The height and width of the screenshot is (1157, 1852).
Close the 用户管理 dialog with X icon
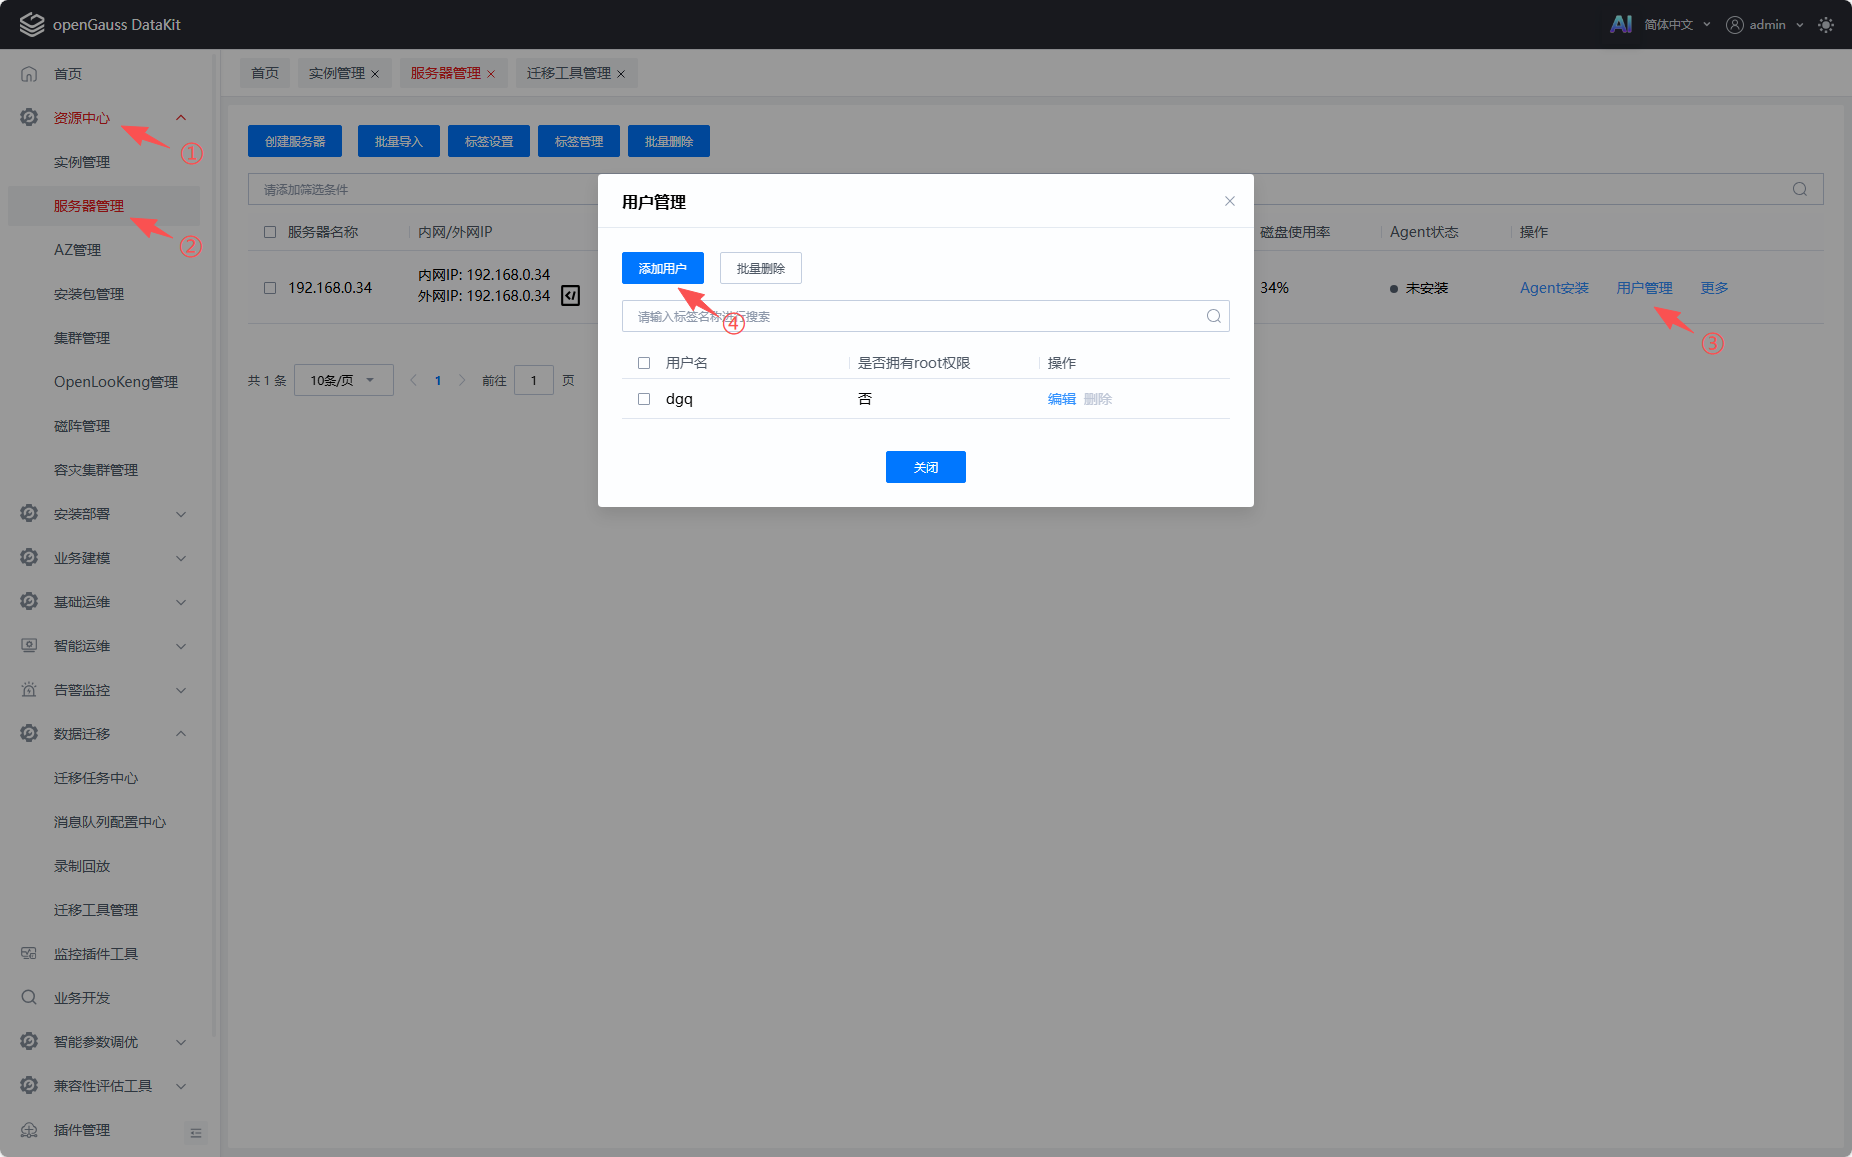click(1230, 201)
